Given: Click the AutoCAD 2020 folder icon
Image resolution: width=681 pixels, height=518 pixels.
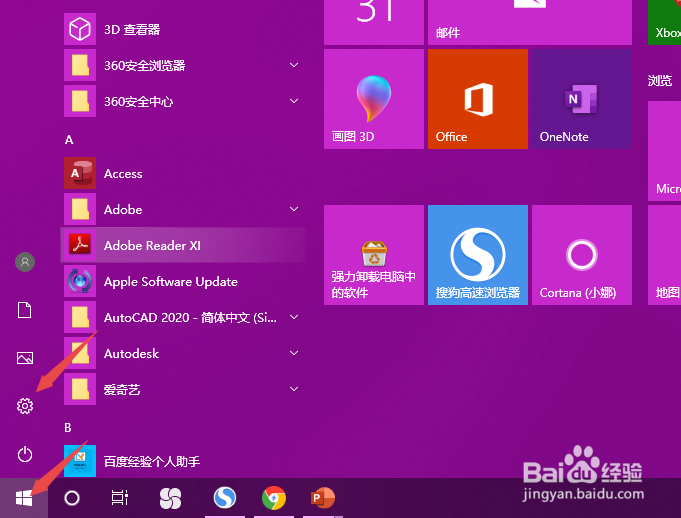Looking at the screenshot, I should (80, 317).
